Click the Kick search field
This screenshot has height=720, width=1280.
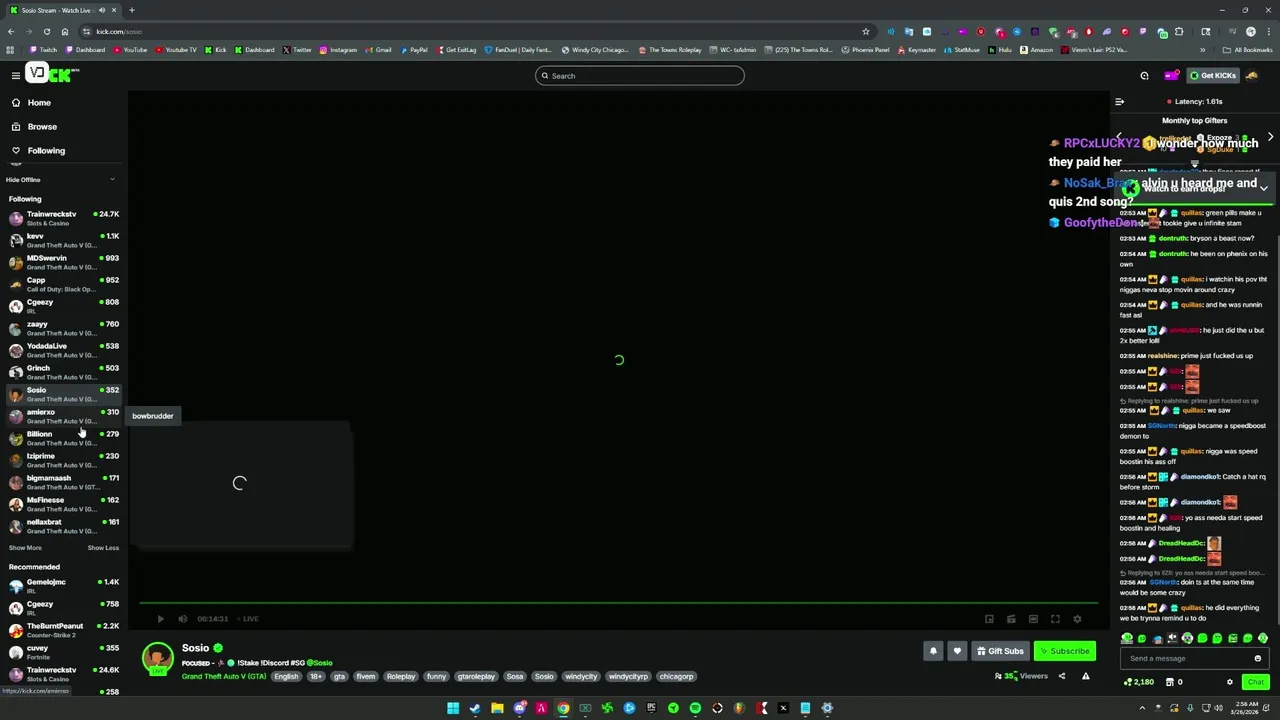[x=640, y=75]
